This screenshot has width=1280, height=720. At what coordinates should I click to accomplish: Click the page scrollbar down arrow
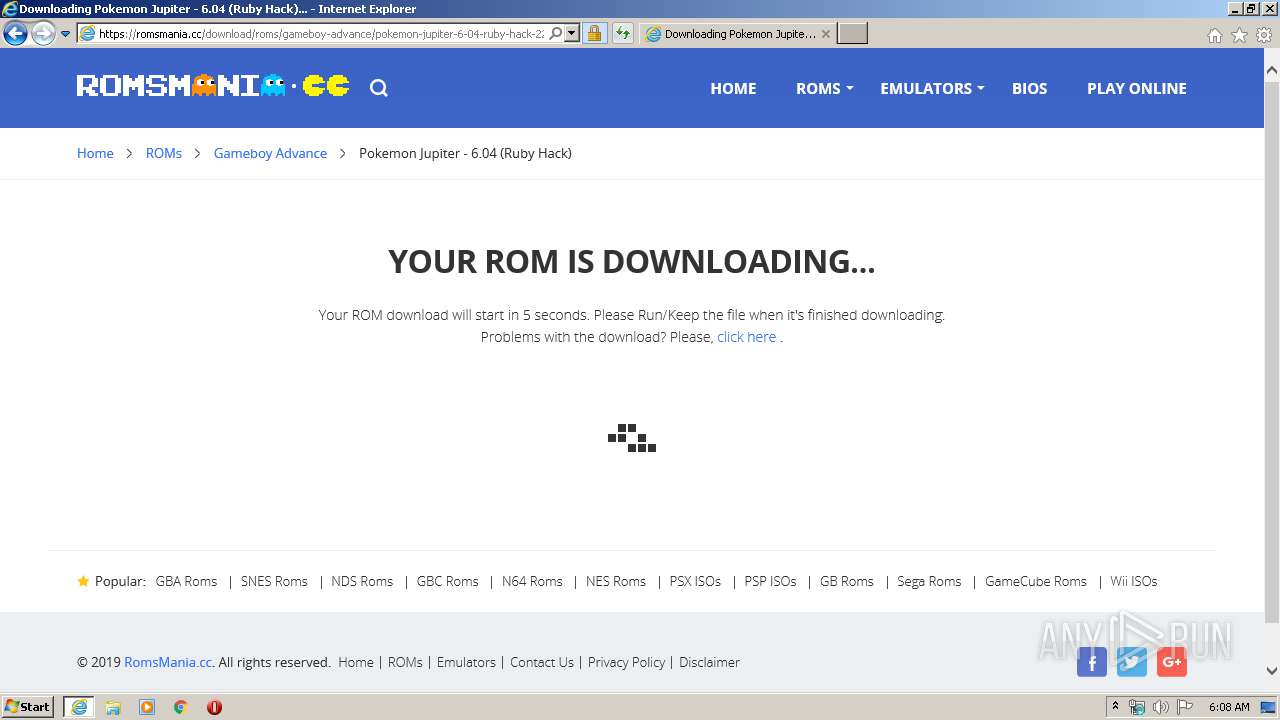pyautogui.click(x=1272, y=671)
